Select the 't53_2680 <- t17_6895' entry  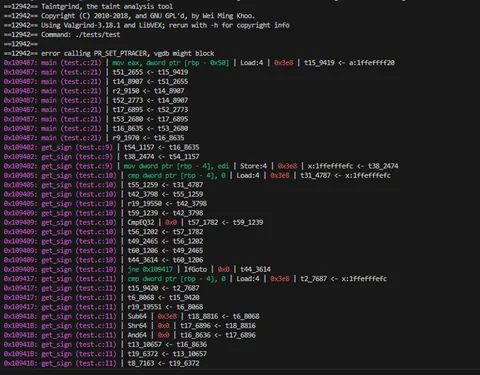(x=150, y=119)
